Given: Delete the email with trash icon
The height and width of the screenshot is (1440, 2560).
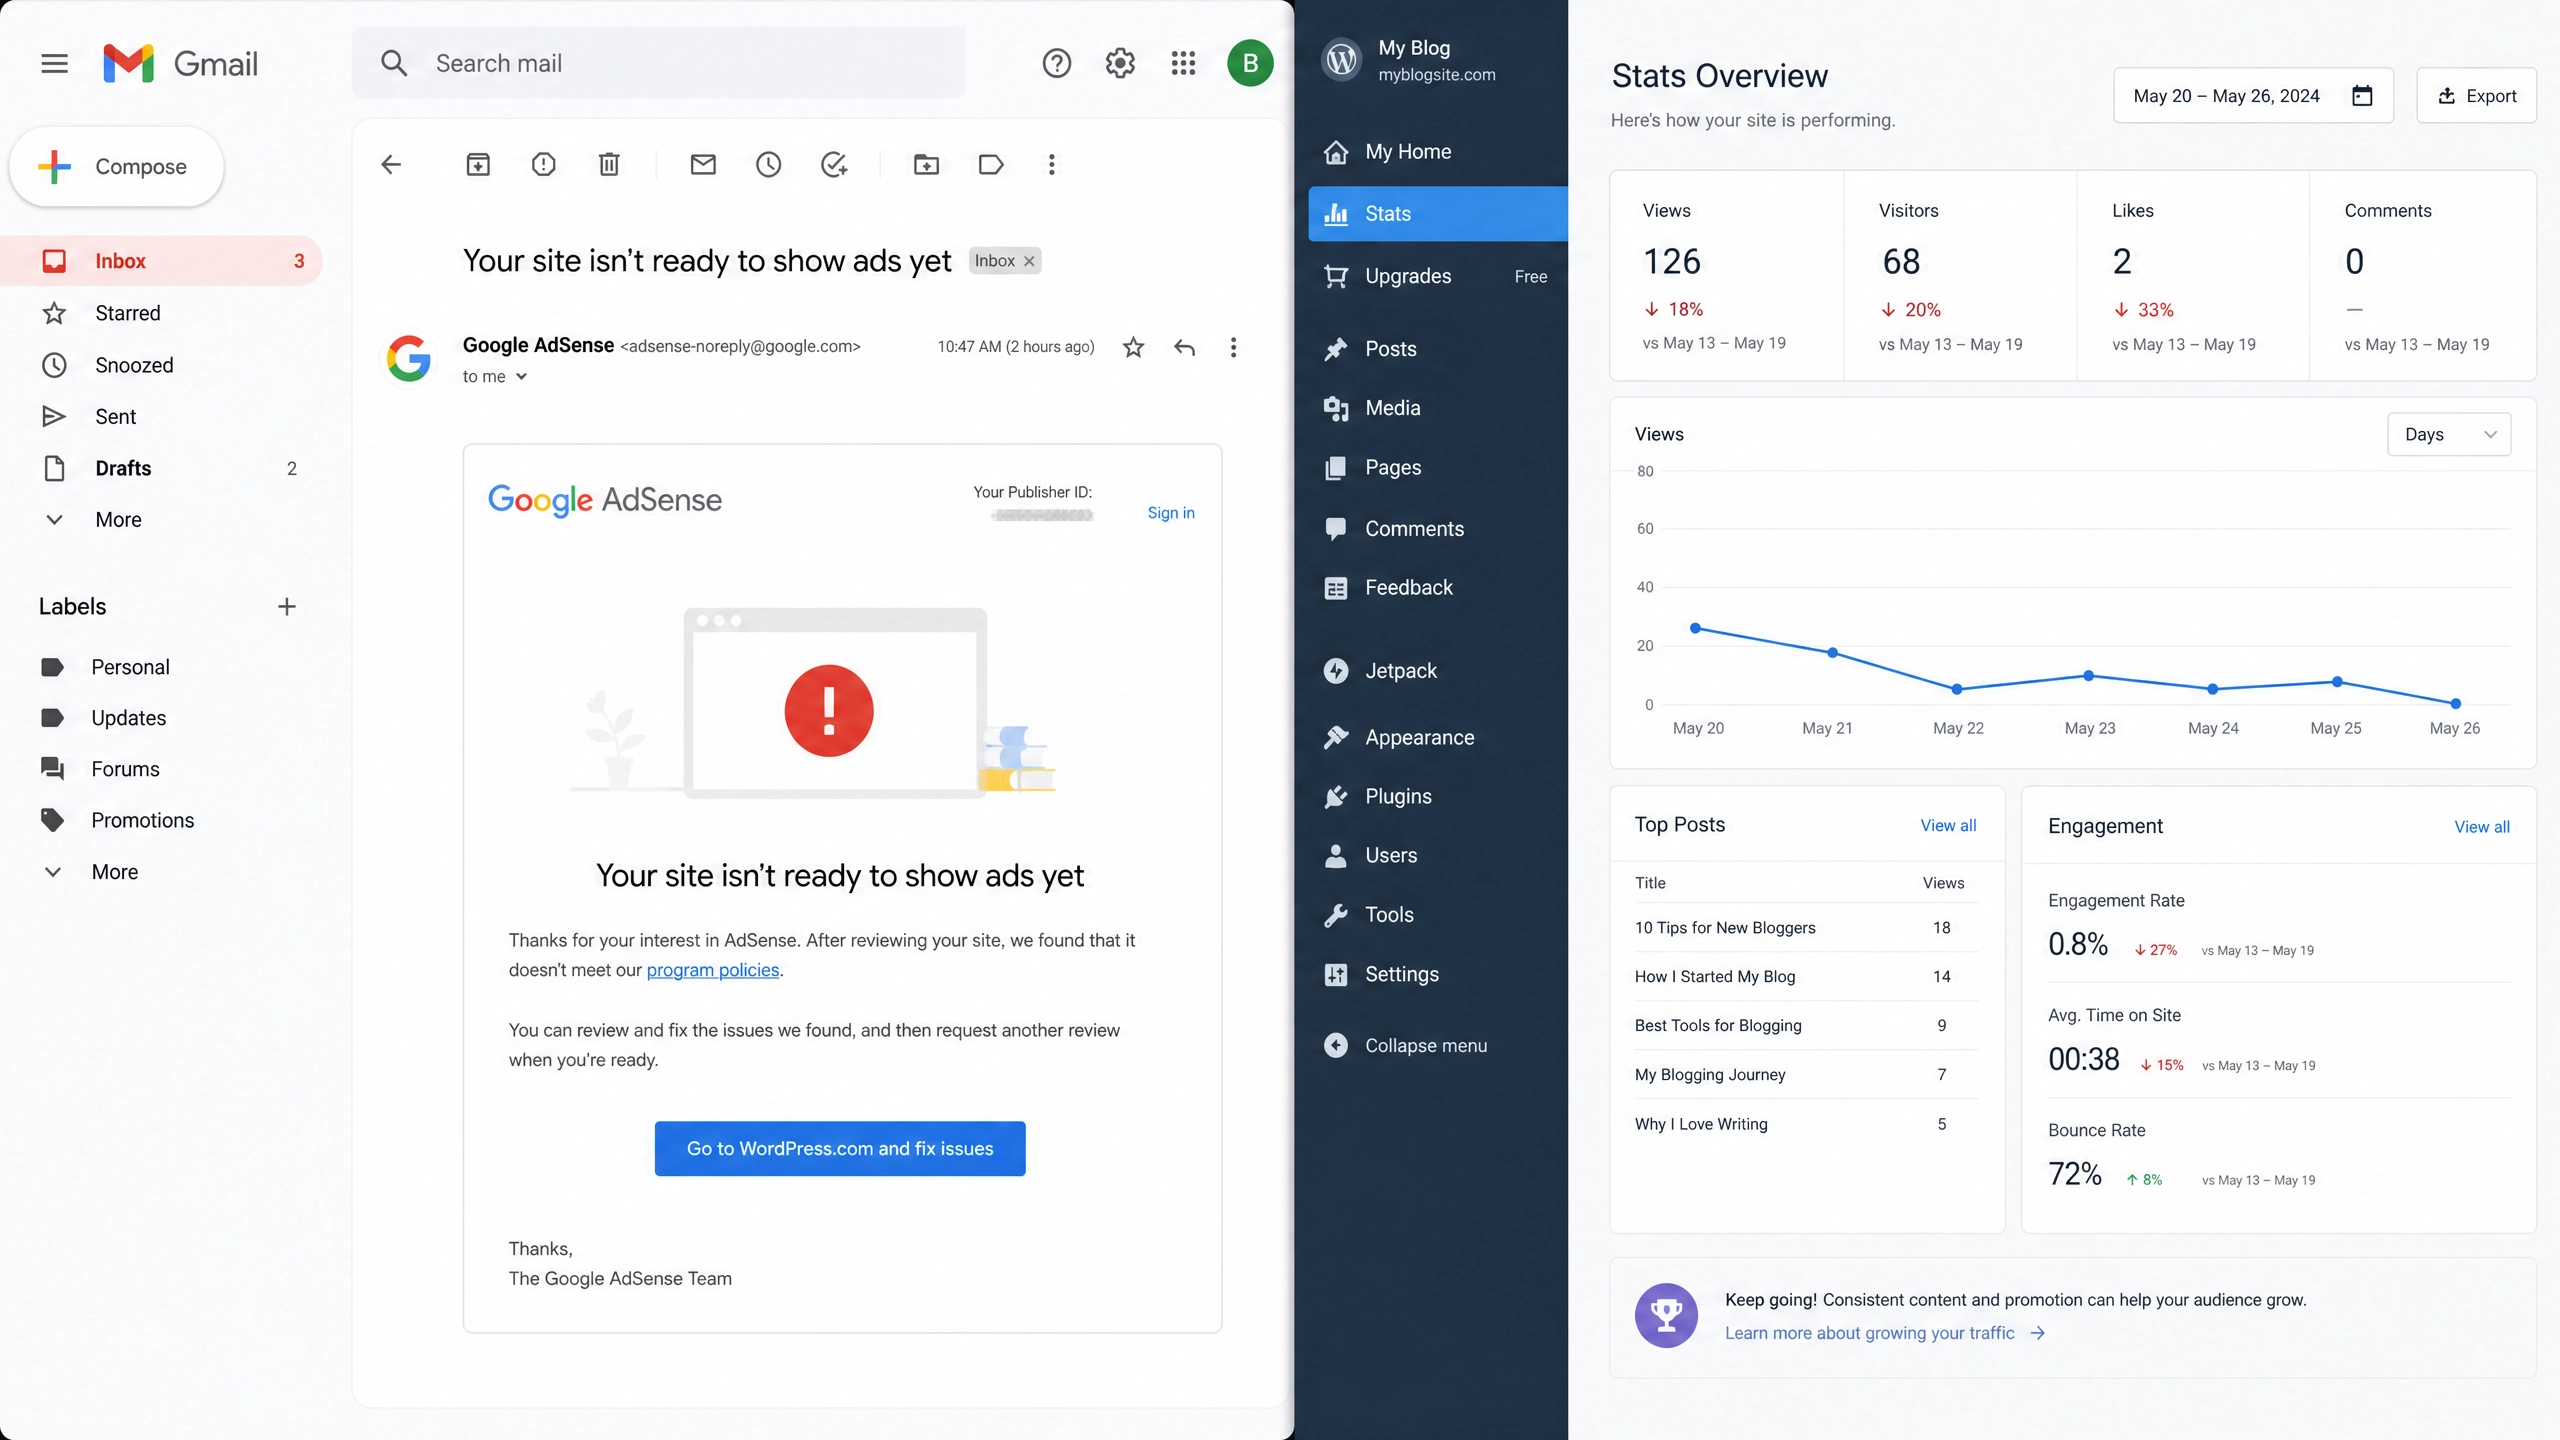Looking at the screenshot, I should (609, 164).
